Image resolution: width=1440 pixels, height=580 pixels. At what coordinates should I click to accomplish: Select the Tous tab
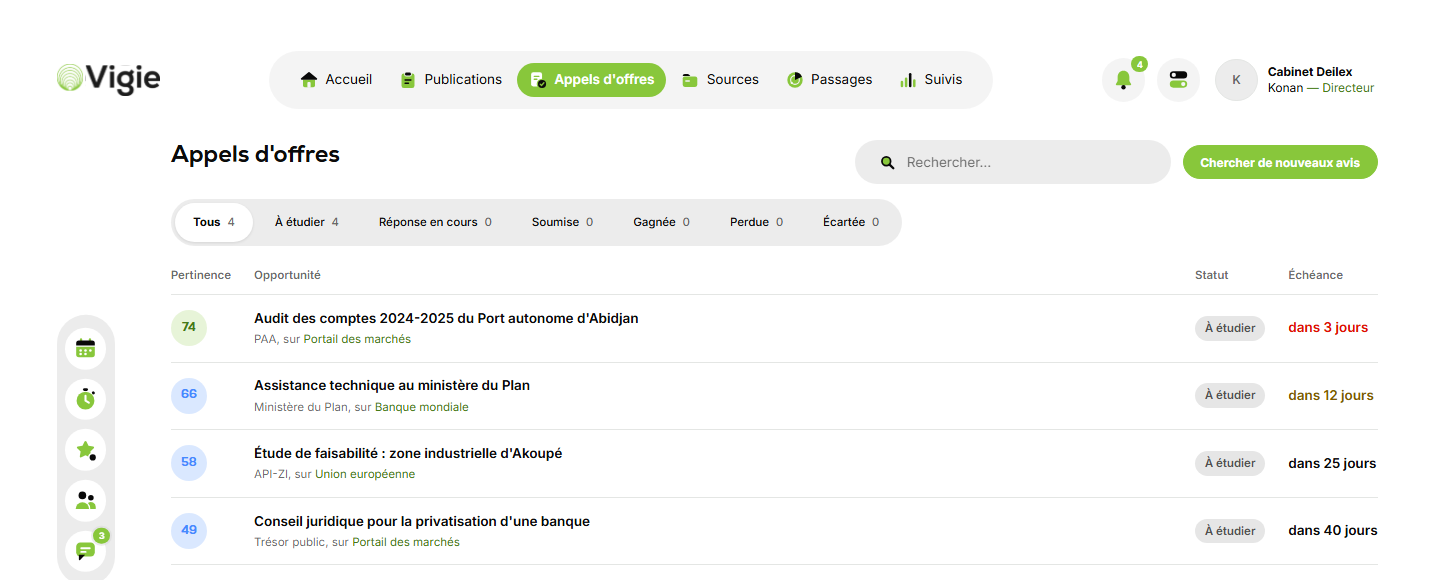pyautogui.click(x=214, y=222)
